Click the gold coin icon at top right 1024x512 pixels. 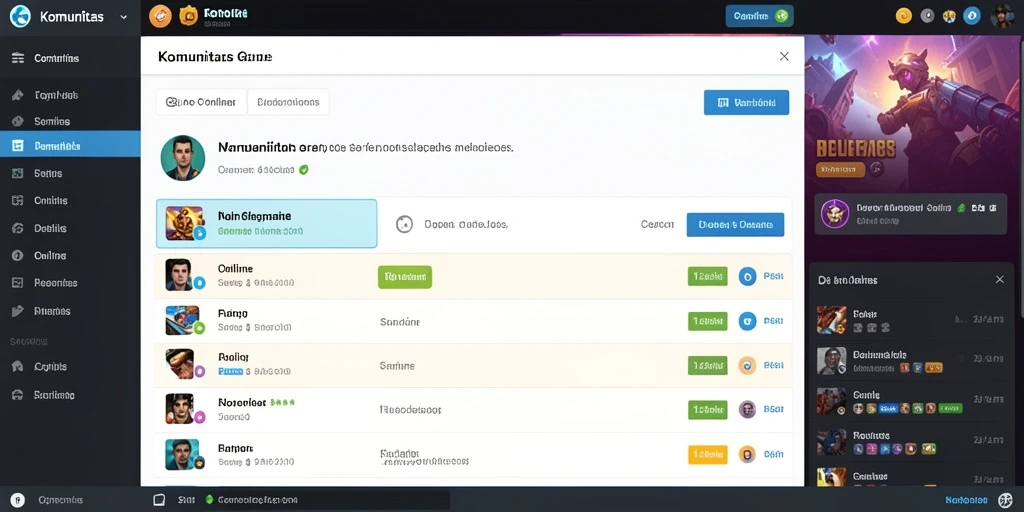[904, 16]
